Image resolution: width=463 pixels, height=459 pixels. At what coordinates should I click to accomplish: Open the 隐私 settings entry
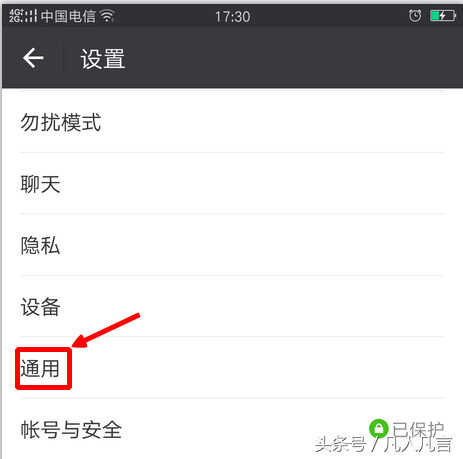(x=232, y=245)
